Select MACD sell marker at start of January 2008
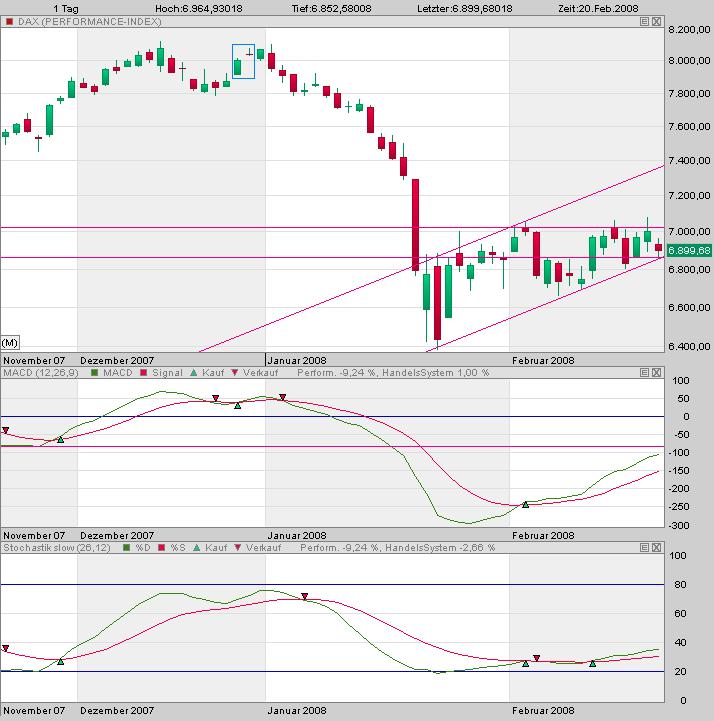Screen dimensions: 714x721 [x=283, y=397]
